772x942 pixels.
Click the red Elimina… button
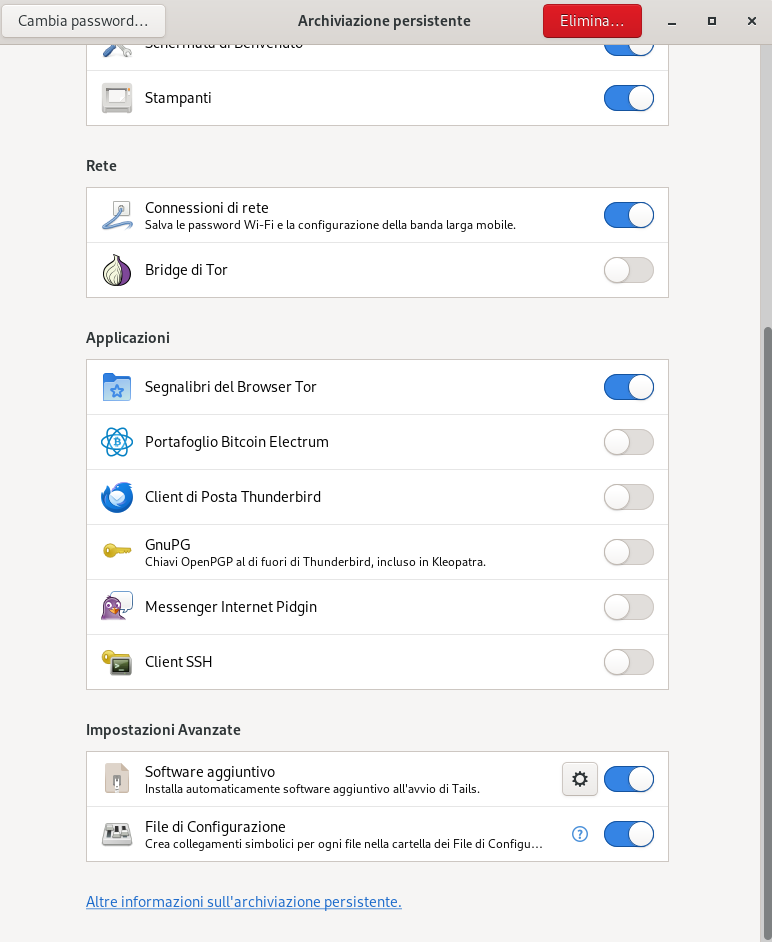coord(592,21)
